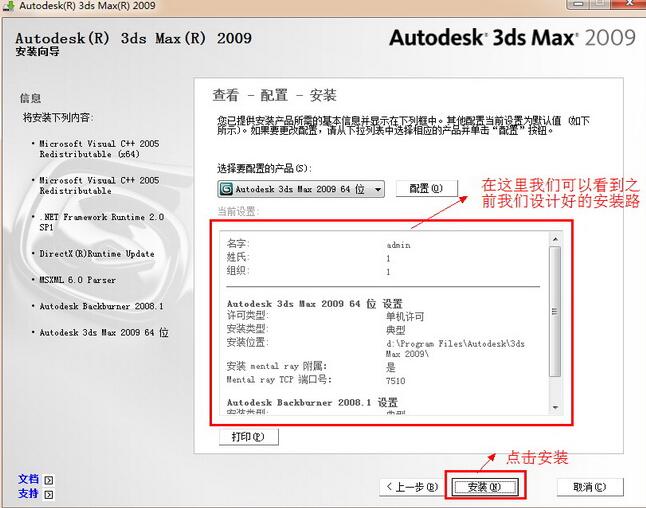The image size is (646, 508).
Task: Select '.NET Framework Runtime 2.0 SP1' entry
Action: (101, 222)
